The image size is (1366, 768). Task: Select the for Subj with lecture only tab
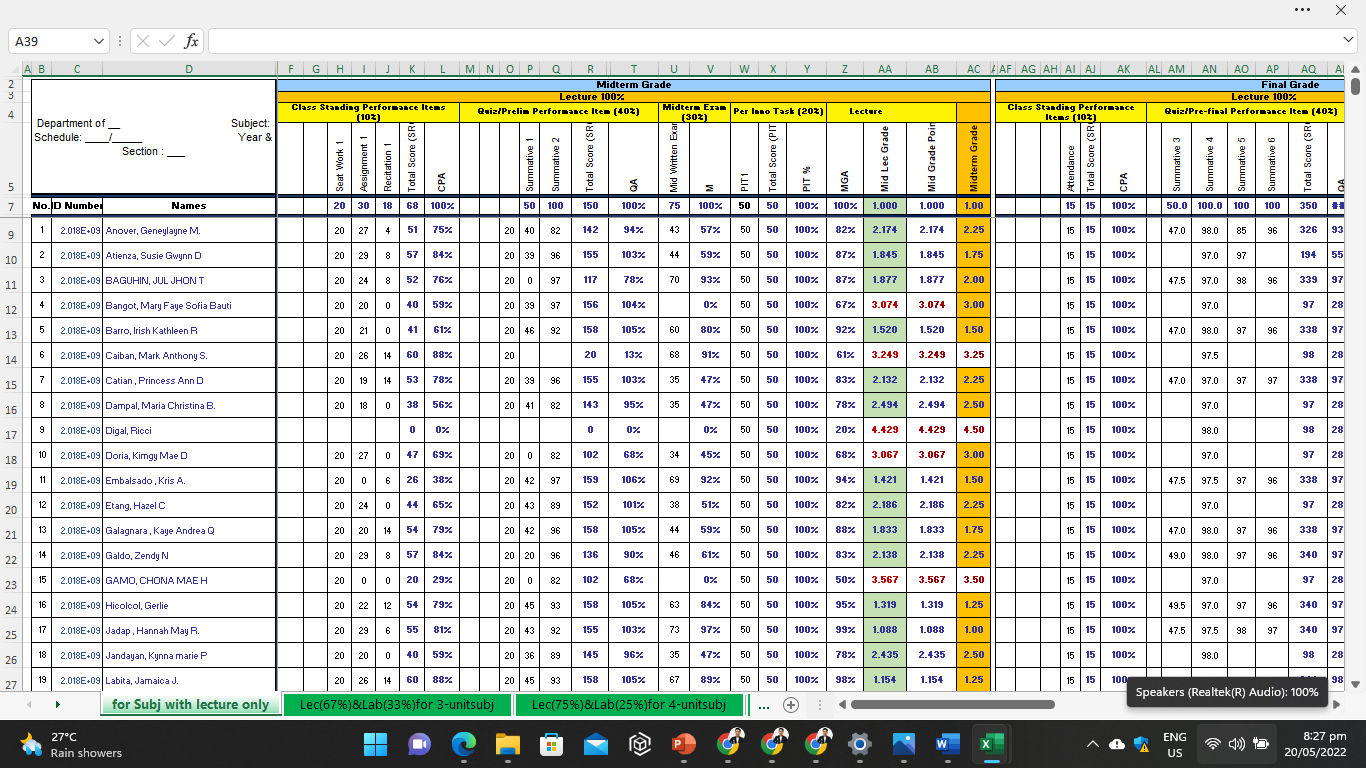coord(190,705)
